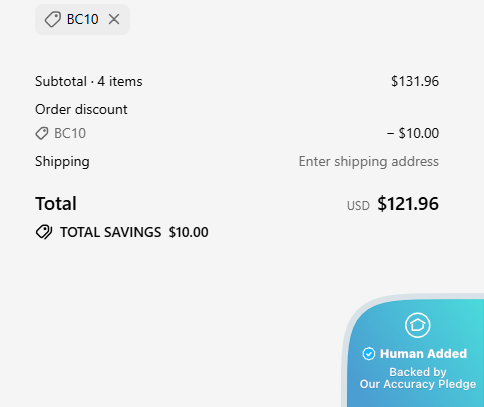Click the BC10 discount code under Order discount
The height and width of the screenshot is (407, 484).
(x=70, y=133)
